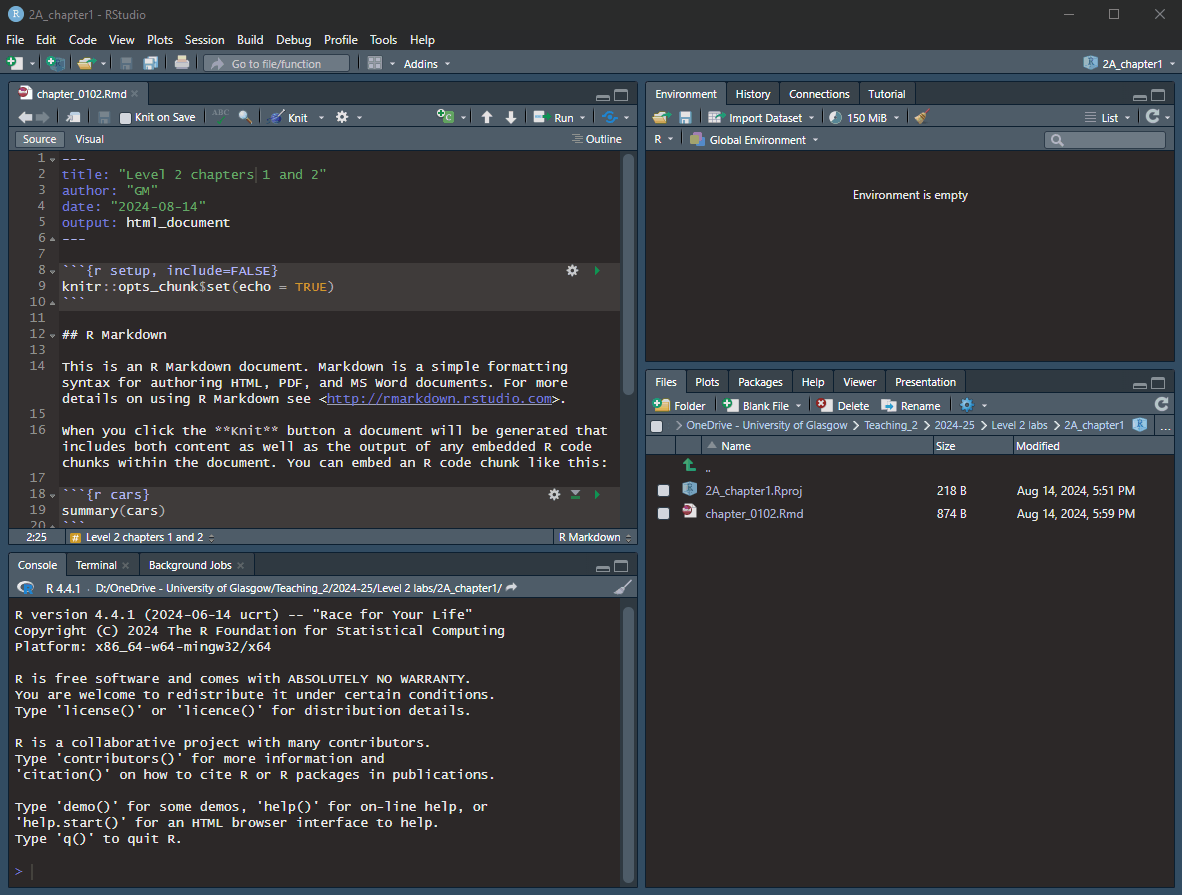Screen dimensions: 1182x895
Task: Clear environment objects with broom icon
Action: (x=921, y=117)
